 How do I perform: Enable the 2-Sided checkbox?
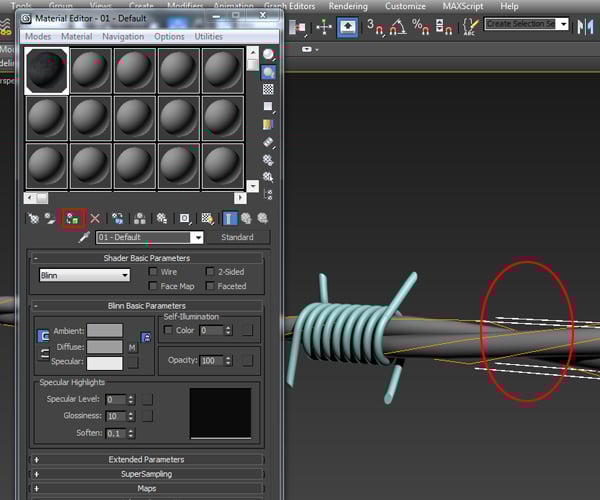(x=210, y=271)
